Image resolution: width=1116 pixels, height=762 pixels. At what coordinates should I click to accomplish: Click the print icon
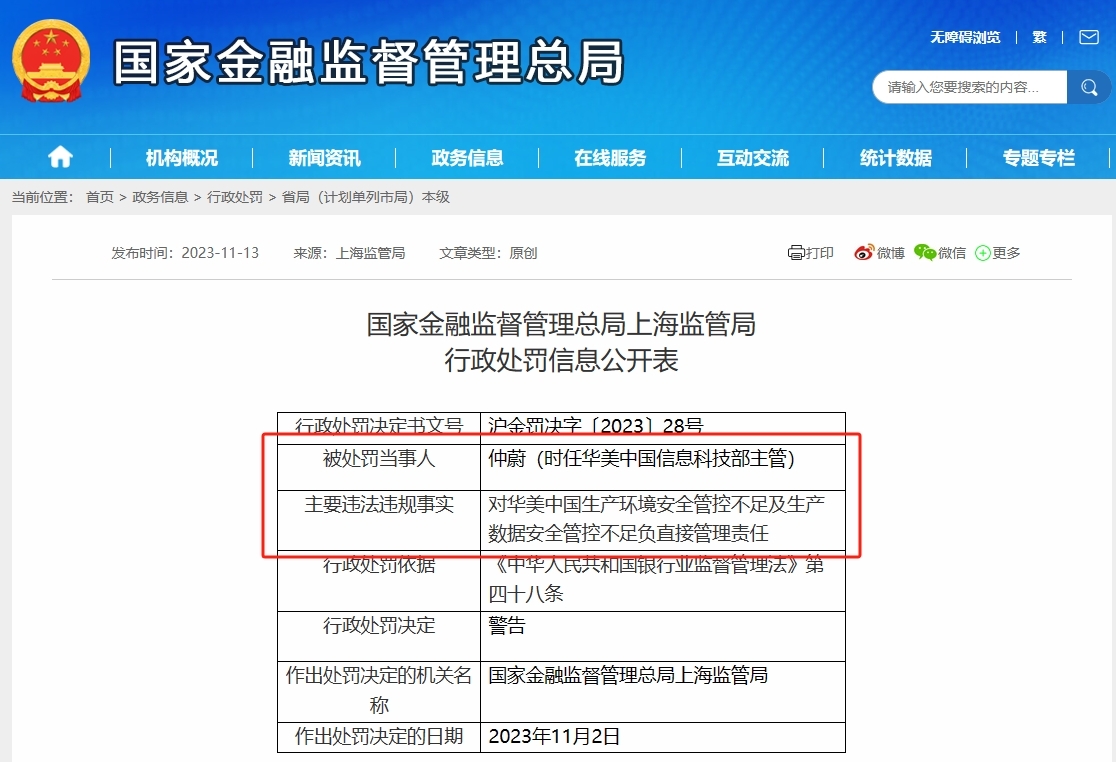[796, 253]
